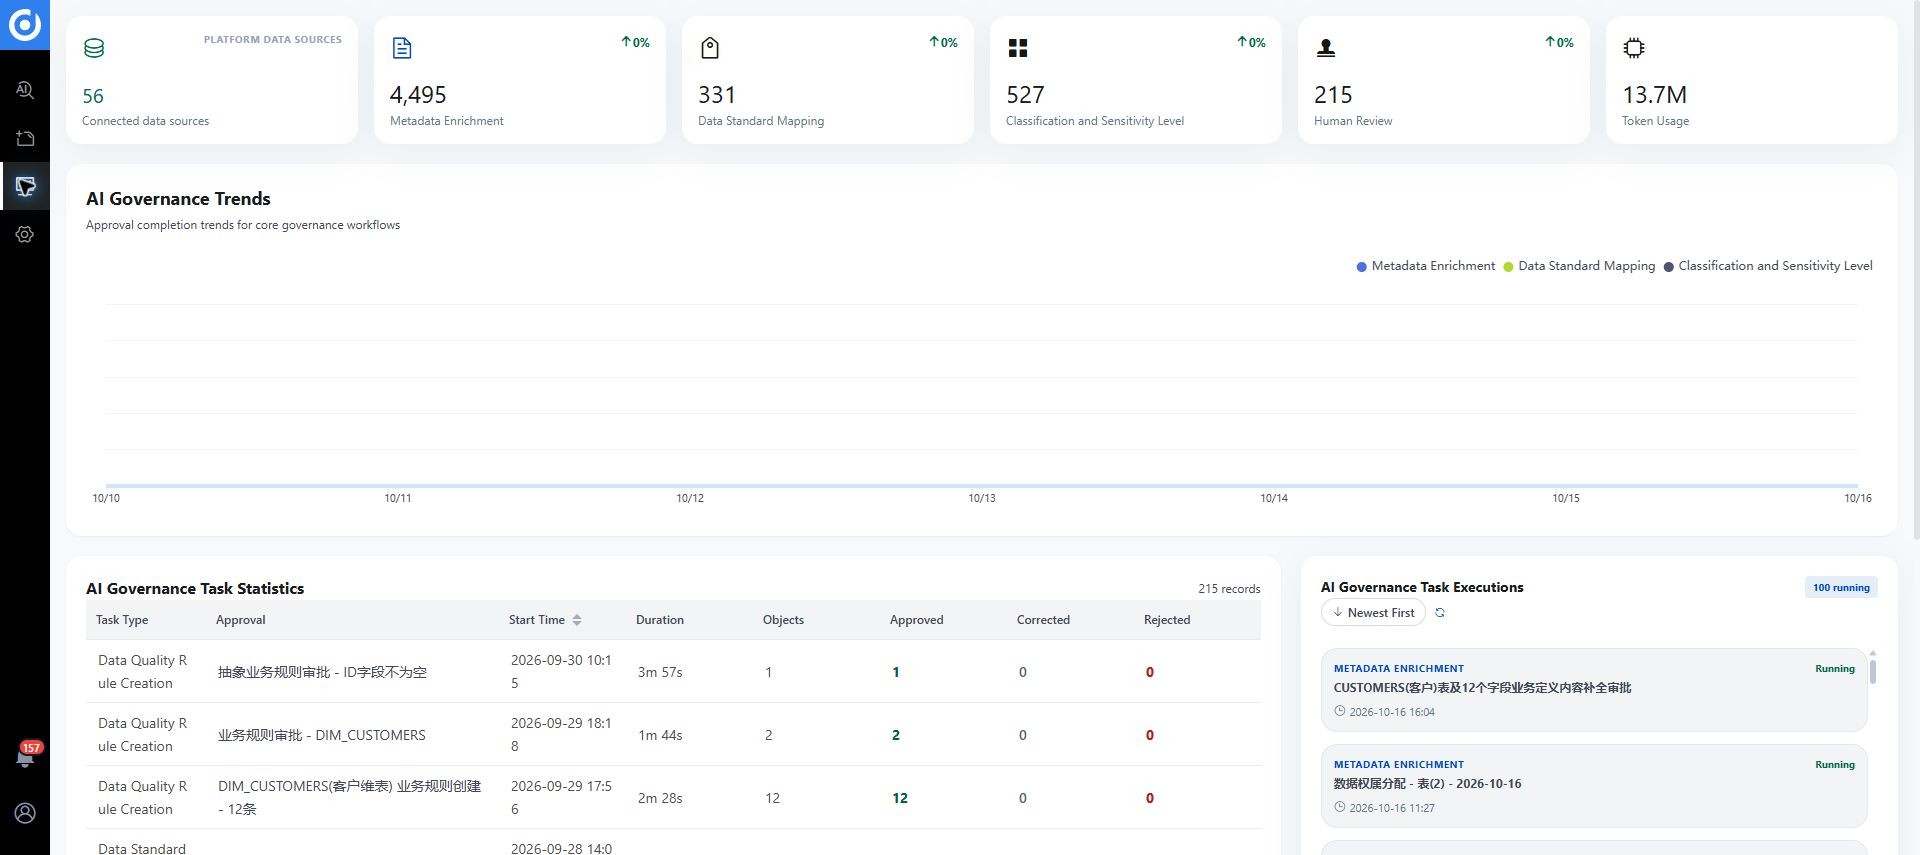This screenshot has width=1920, height=855.
Task: Click the Approval column header
Action: click(241, 620)
